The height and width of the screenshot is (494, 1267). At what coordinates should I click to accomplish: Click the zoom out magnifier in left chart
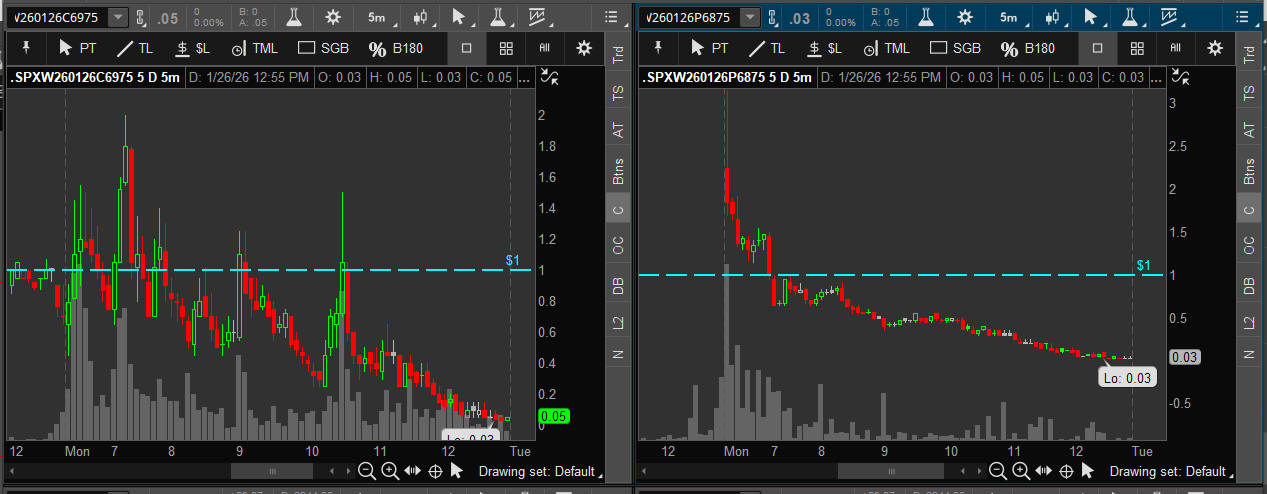point(367,471)
